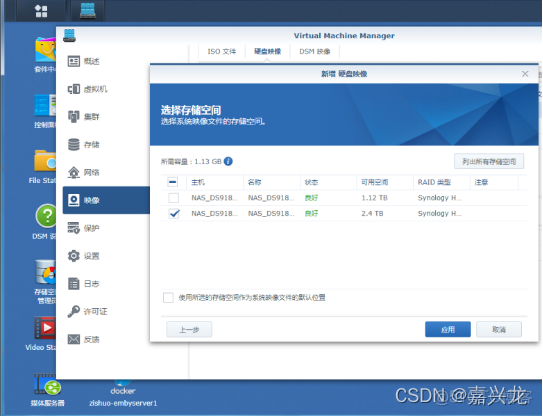Image resolution: width=543 pixels, height=416 pixels.
Task: Click the host name cell in 1.12 TB row
Action: pyautogui.click(x=215, y=198)
